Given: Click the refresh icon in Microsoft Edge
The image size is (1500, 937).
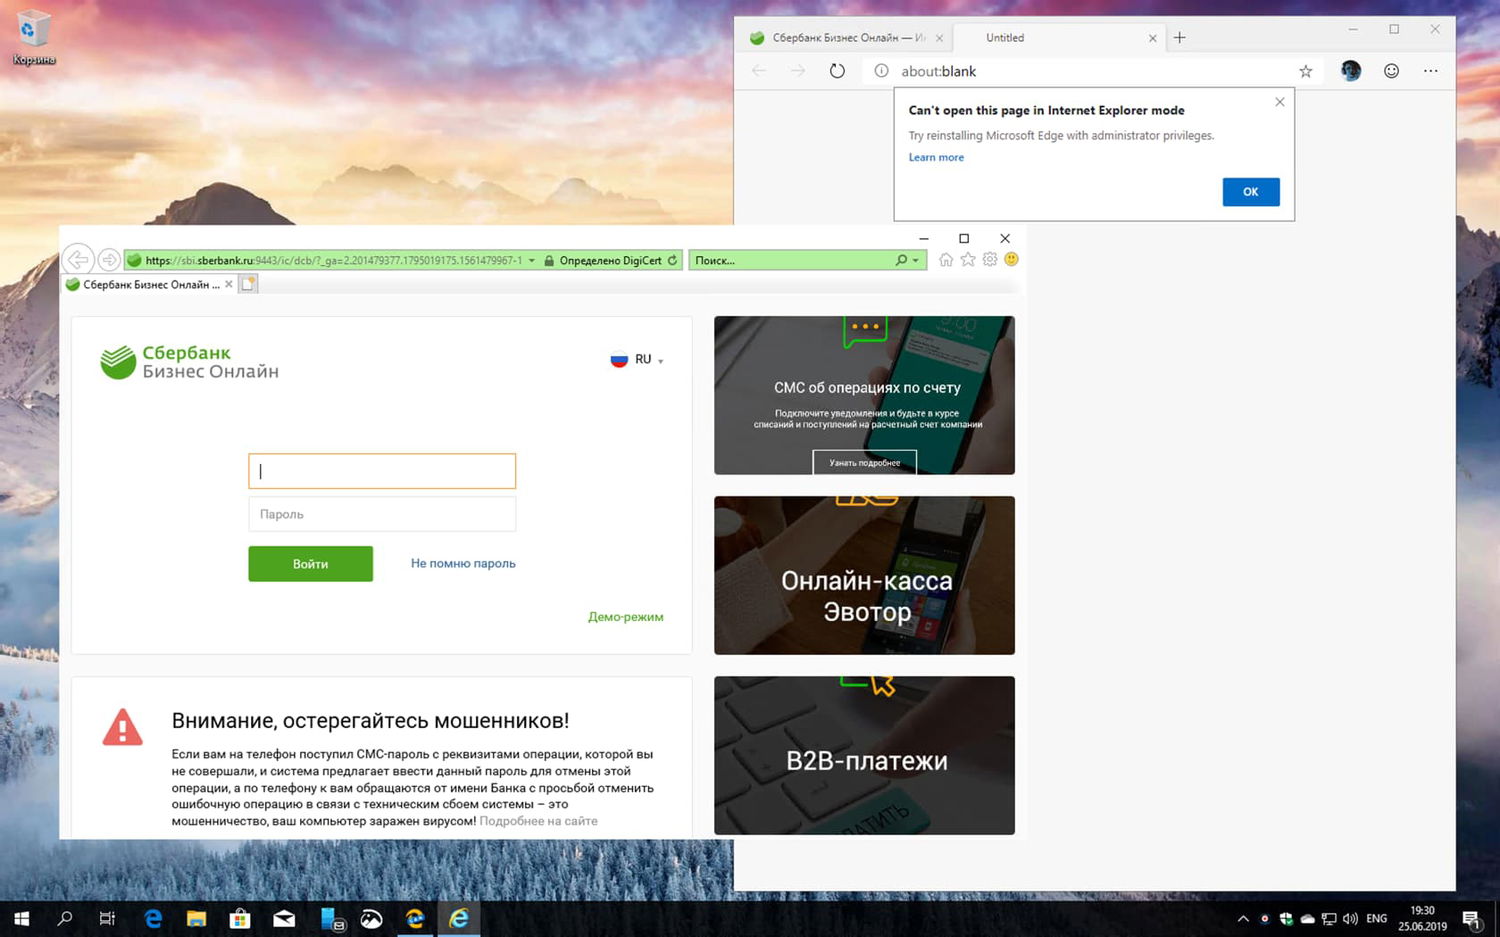Looking at the screenshot, I should (x=837, y=71).
